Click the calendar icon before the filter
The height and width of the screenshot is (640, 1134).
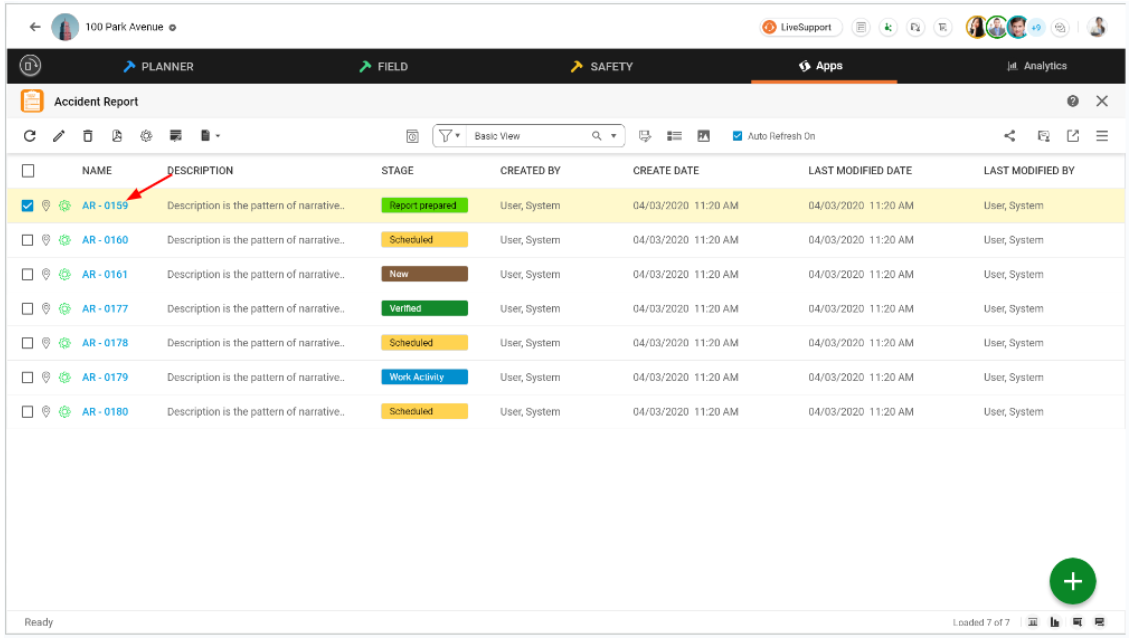point(412,136)
